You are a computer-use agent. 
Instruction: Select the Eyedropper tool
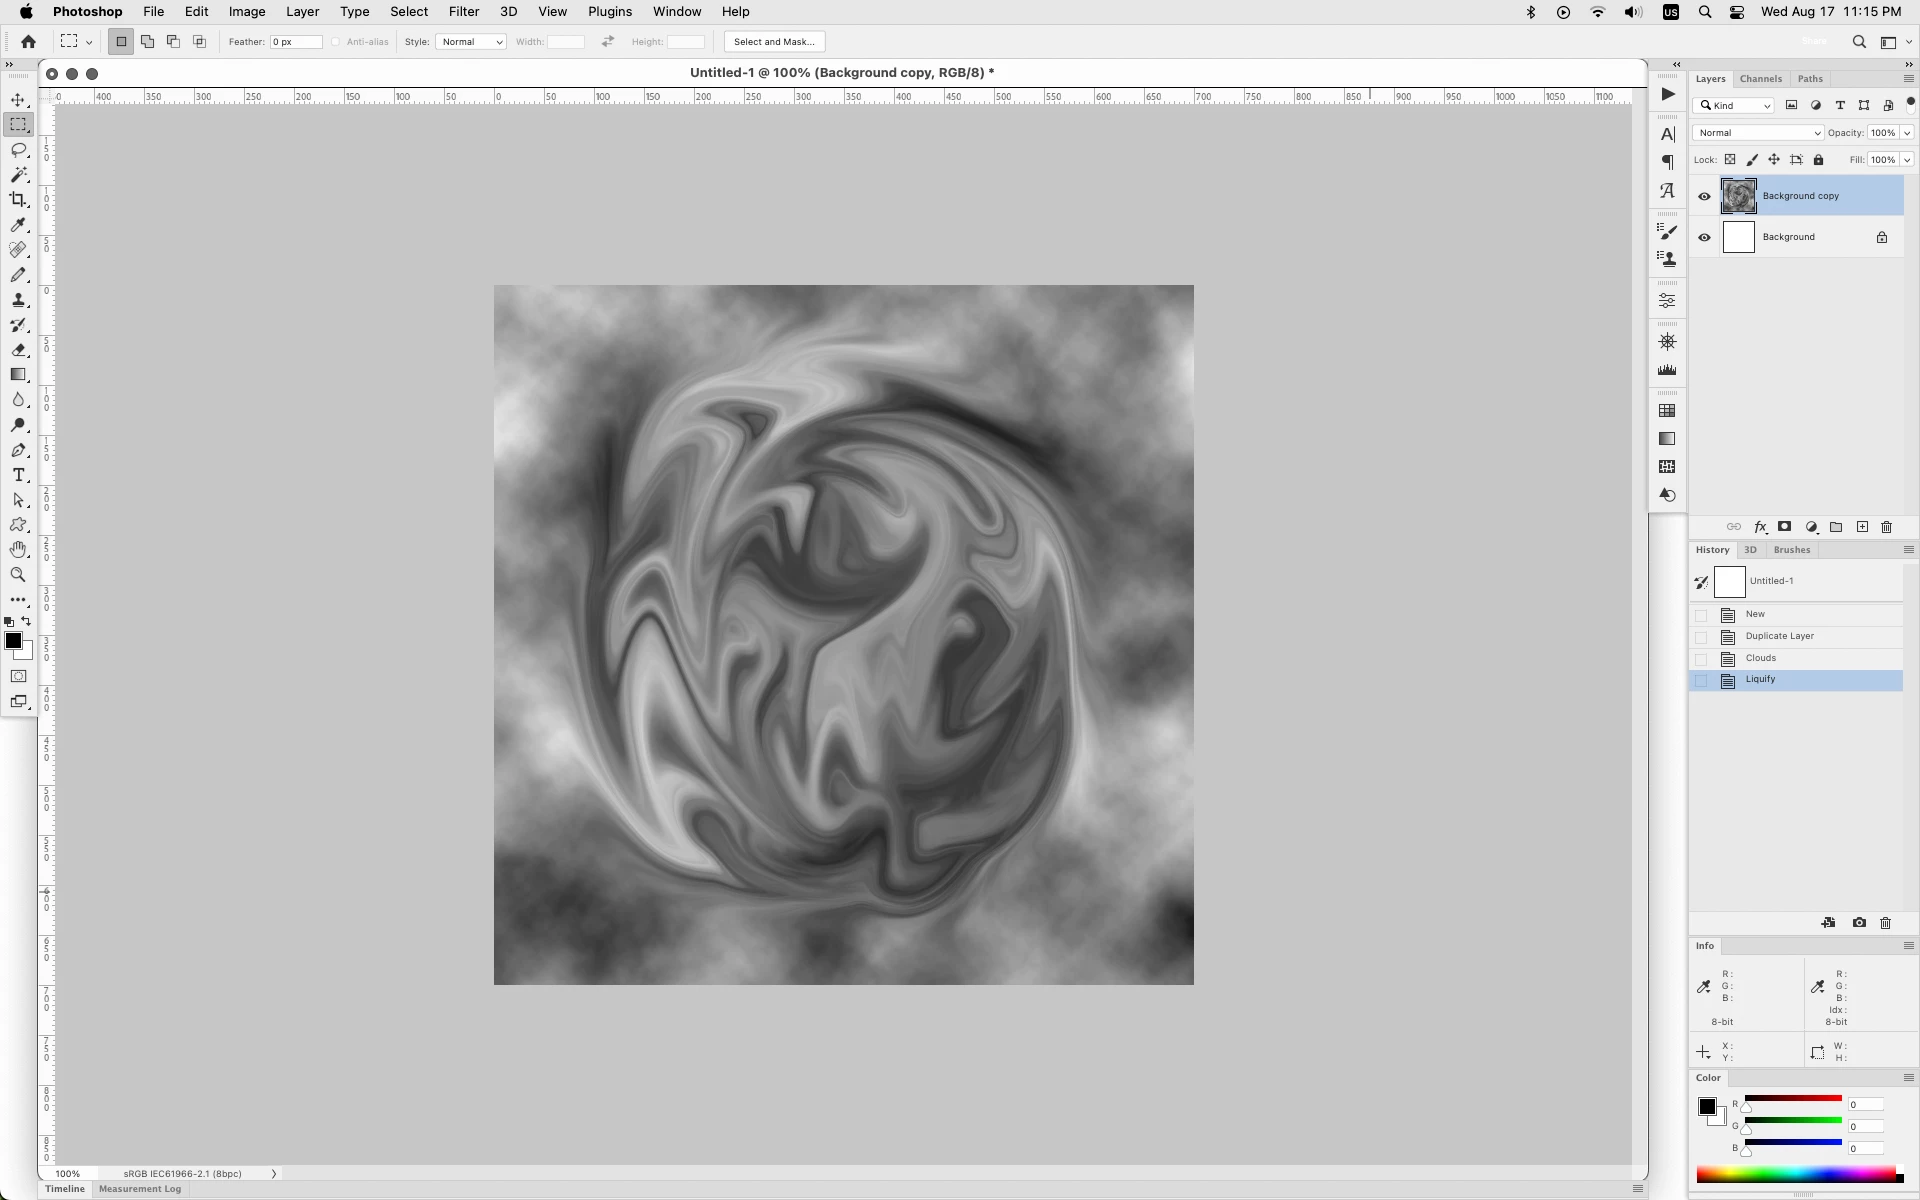18,225
